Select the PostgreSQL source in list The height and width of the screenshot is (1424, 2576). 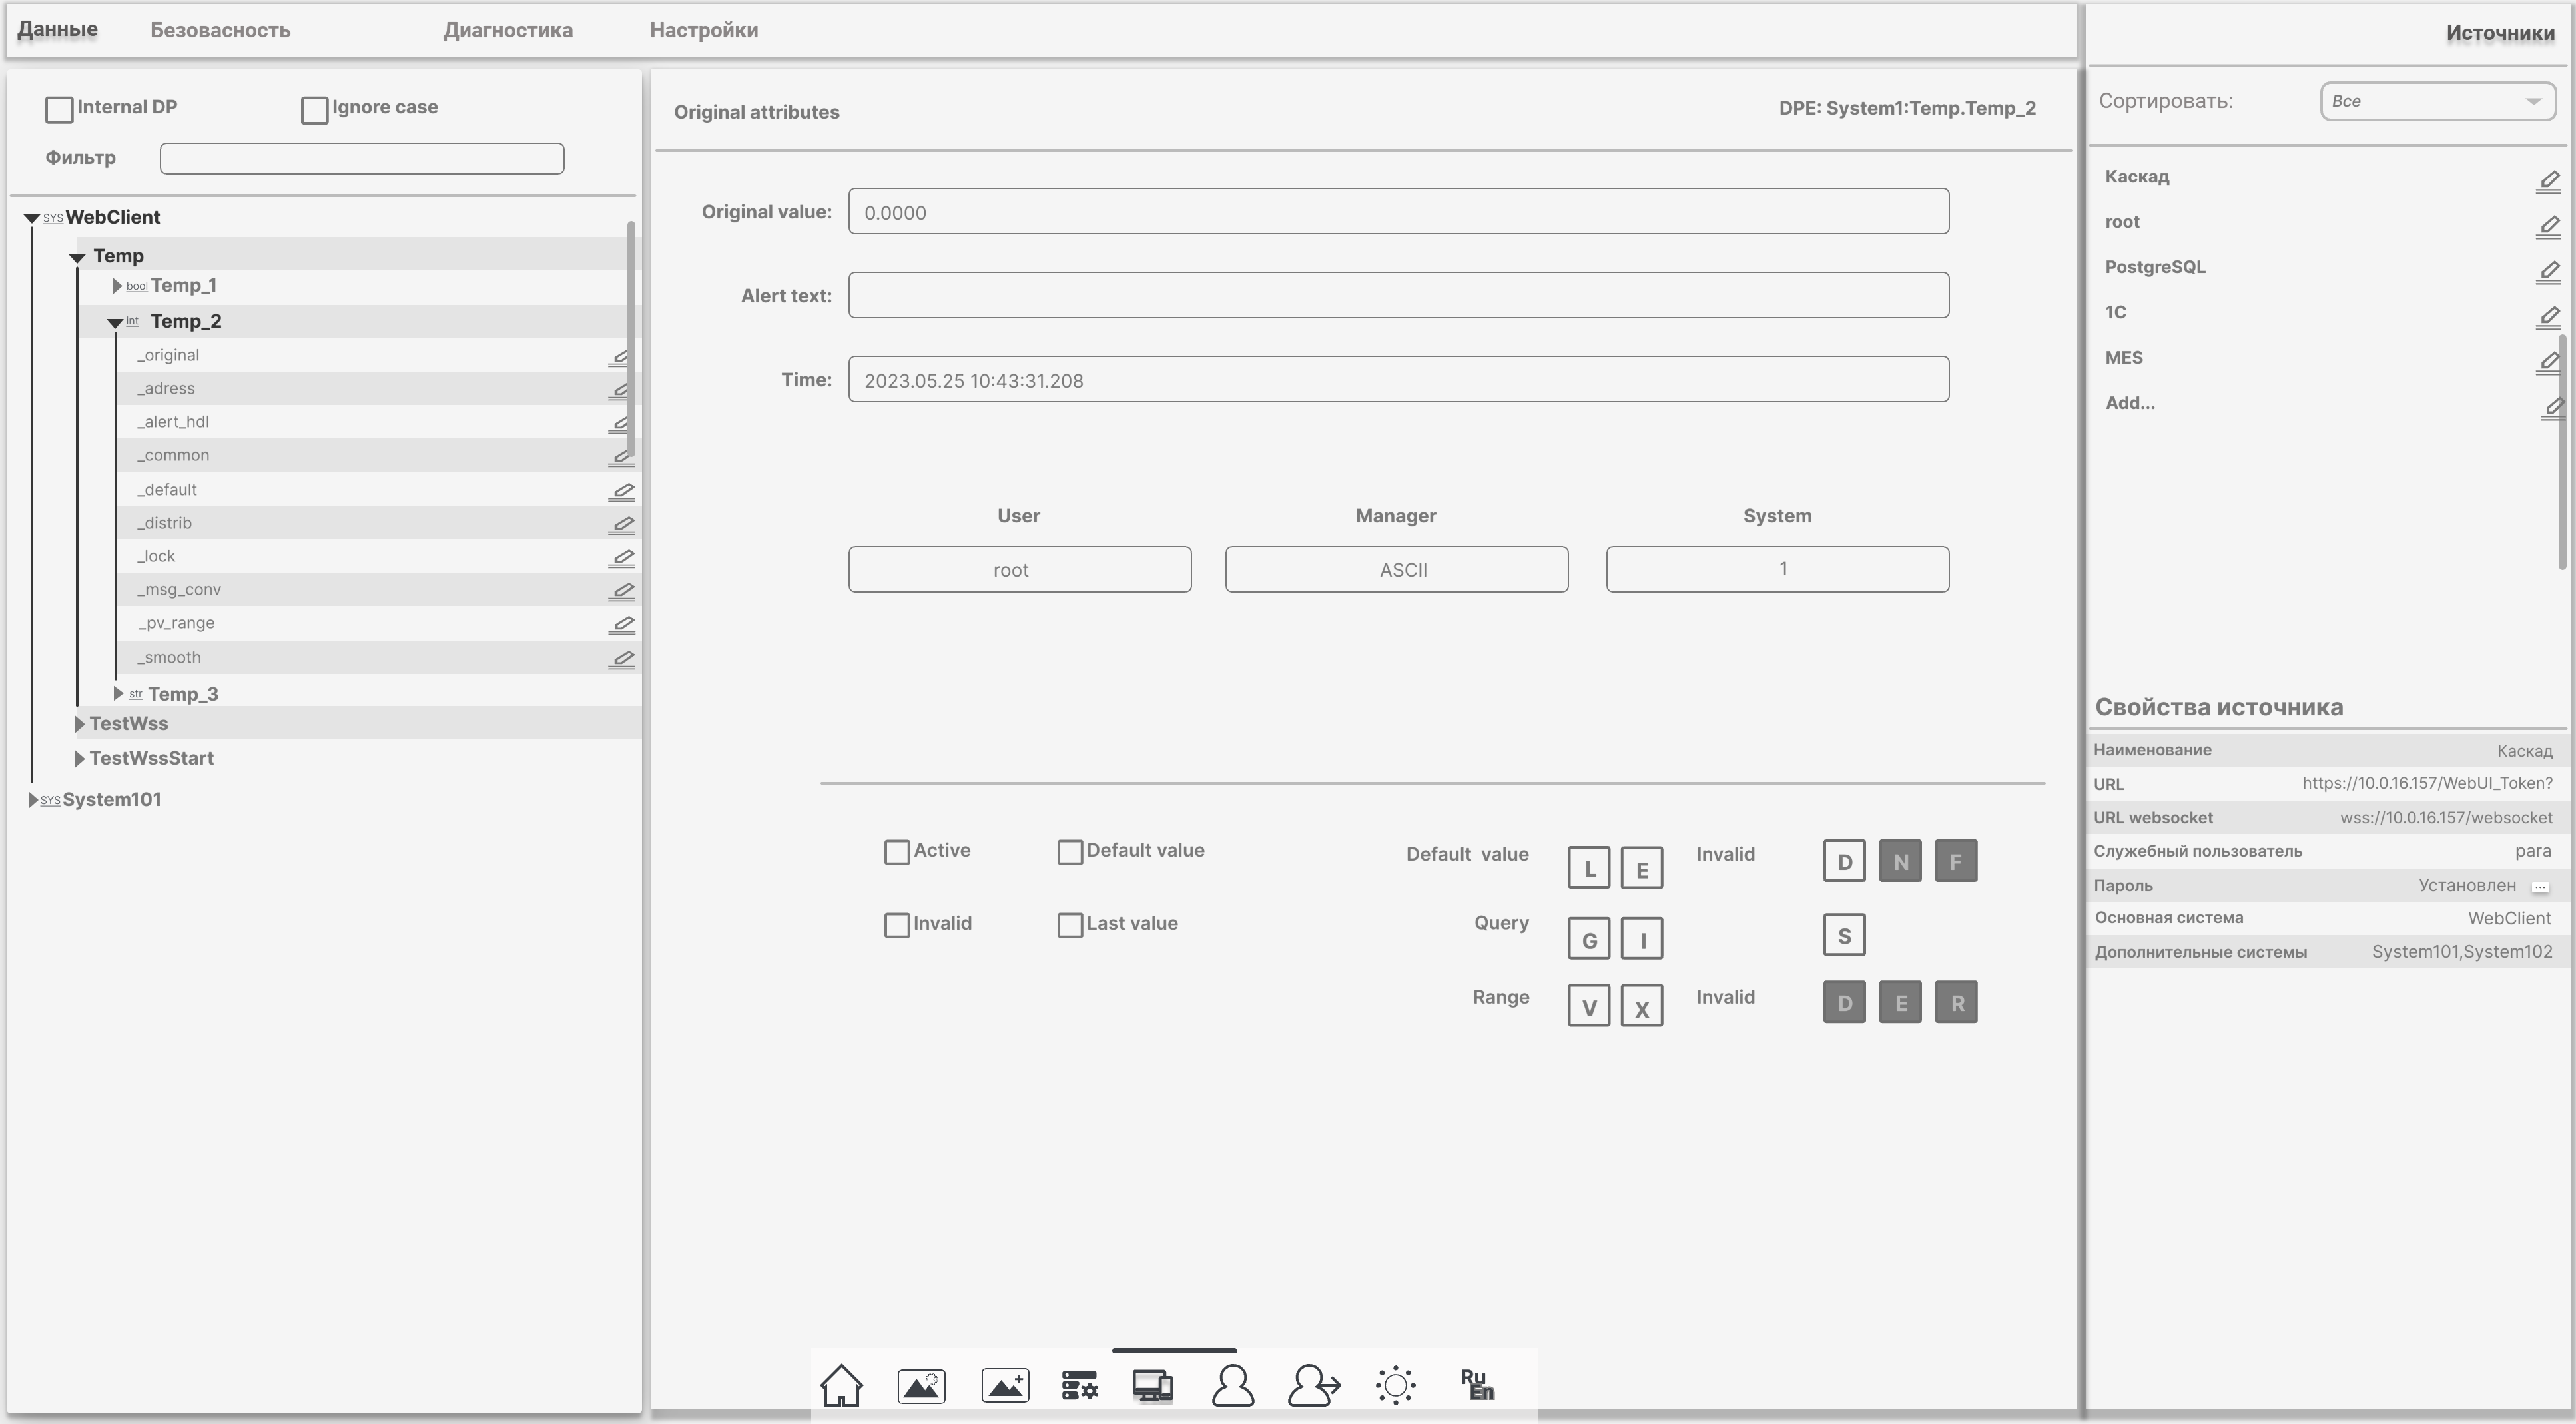tap(2155, 267)
